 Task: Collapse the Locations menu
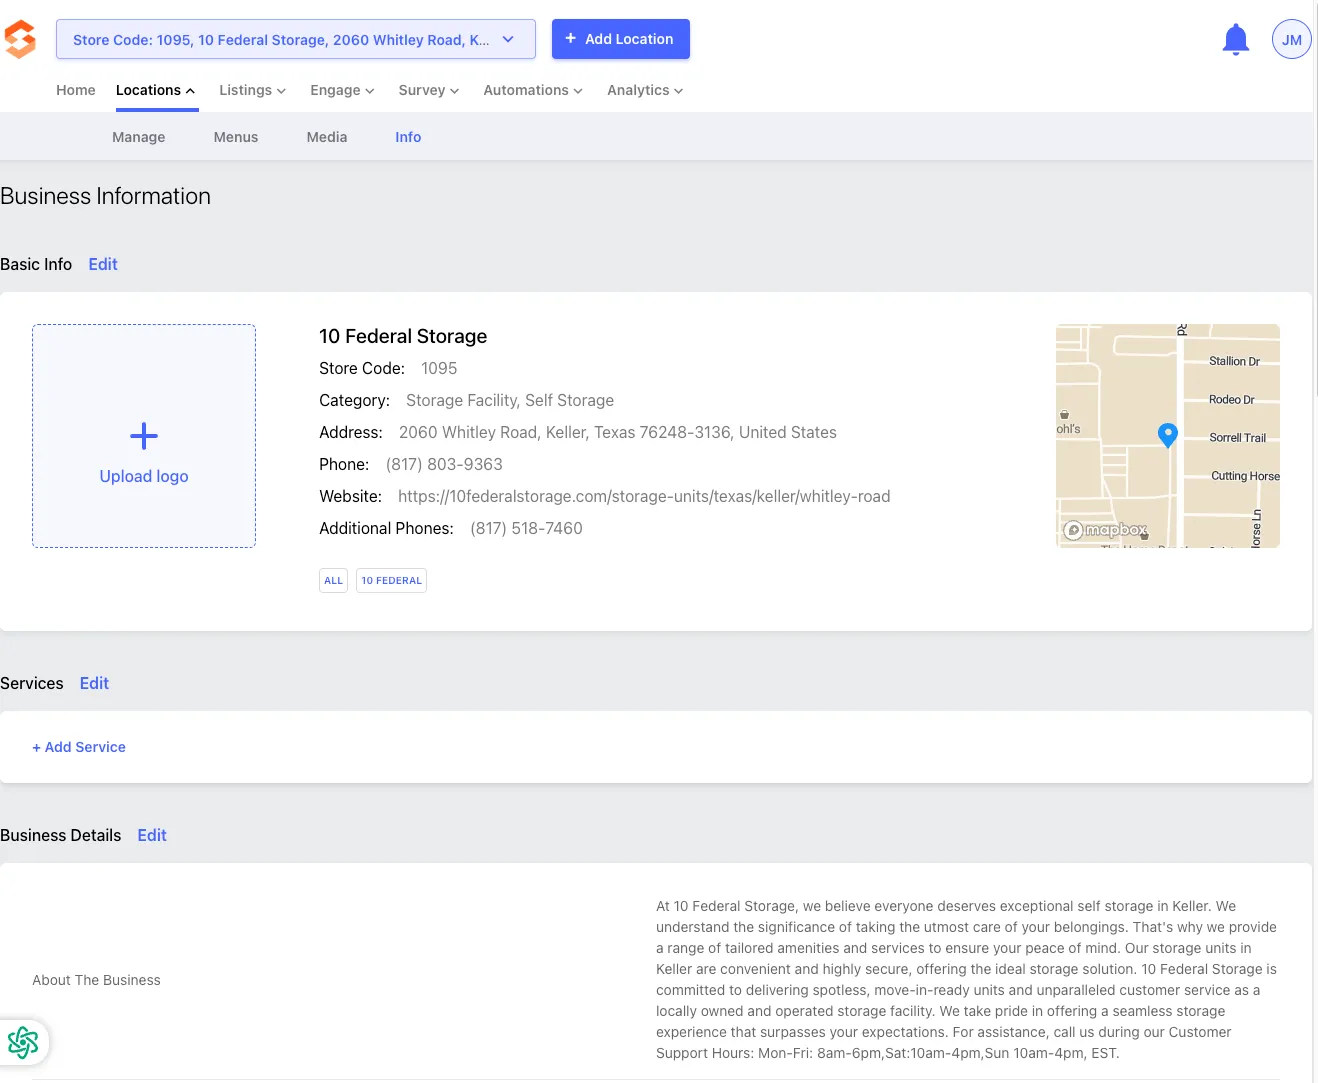(156, 90)
